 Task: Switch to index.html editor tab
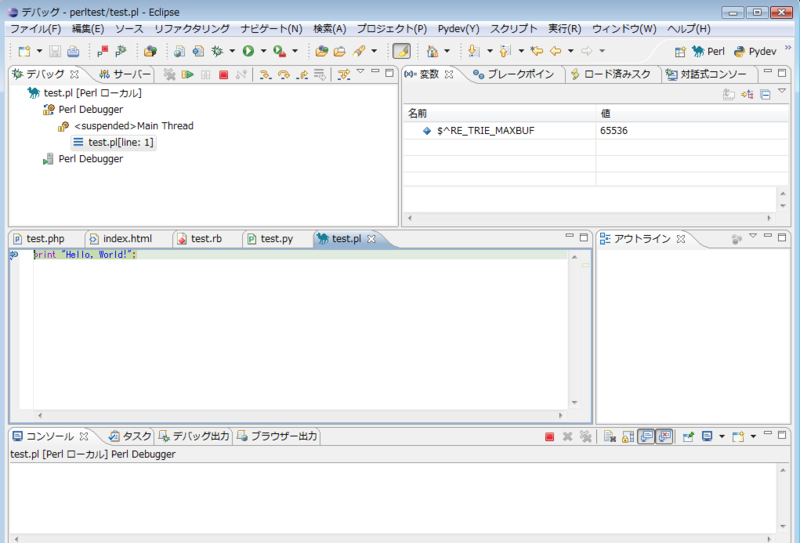click(x=121, y=238)
